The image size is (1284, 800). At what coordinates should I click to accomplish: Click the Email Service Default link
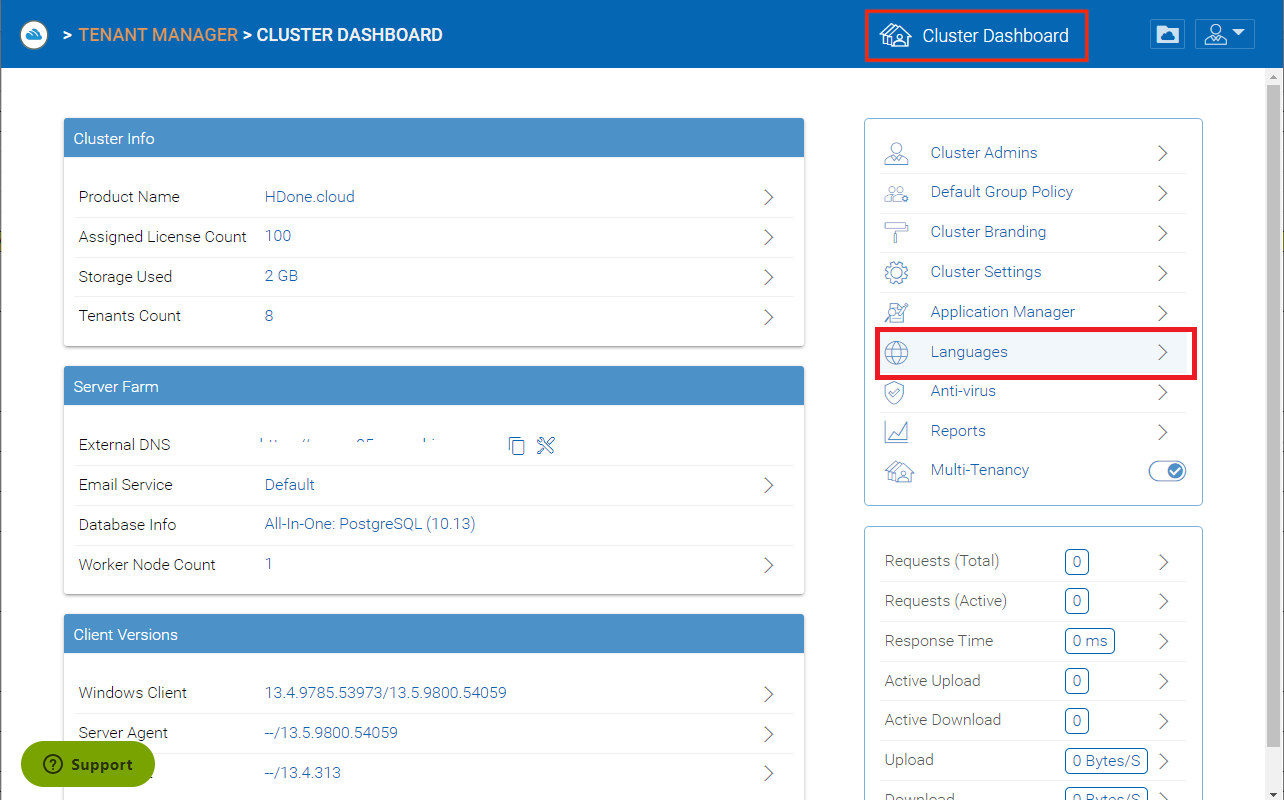point(290,485)
